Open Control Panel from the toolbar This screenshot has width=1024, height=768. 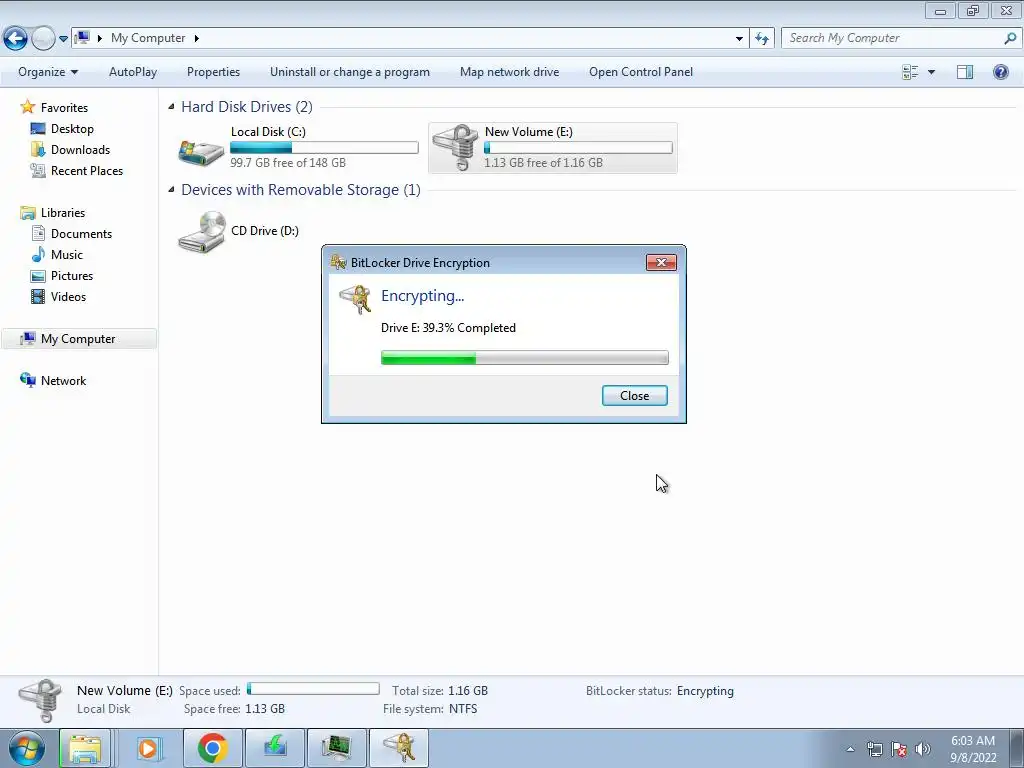pos(641,72)
